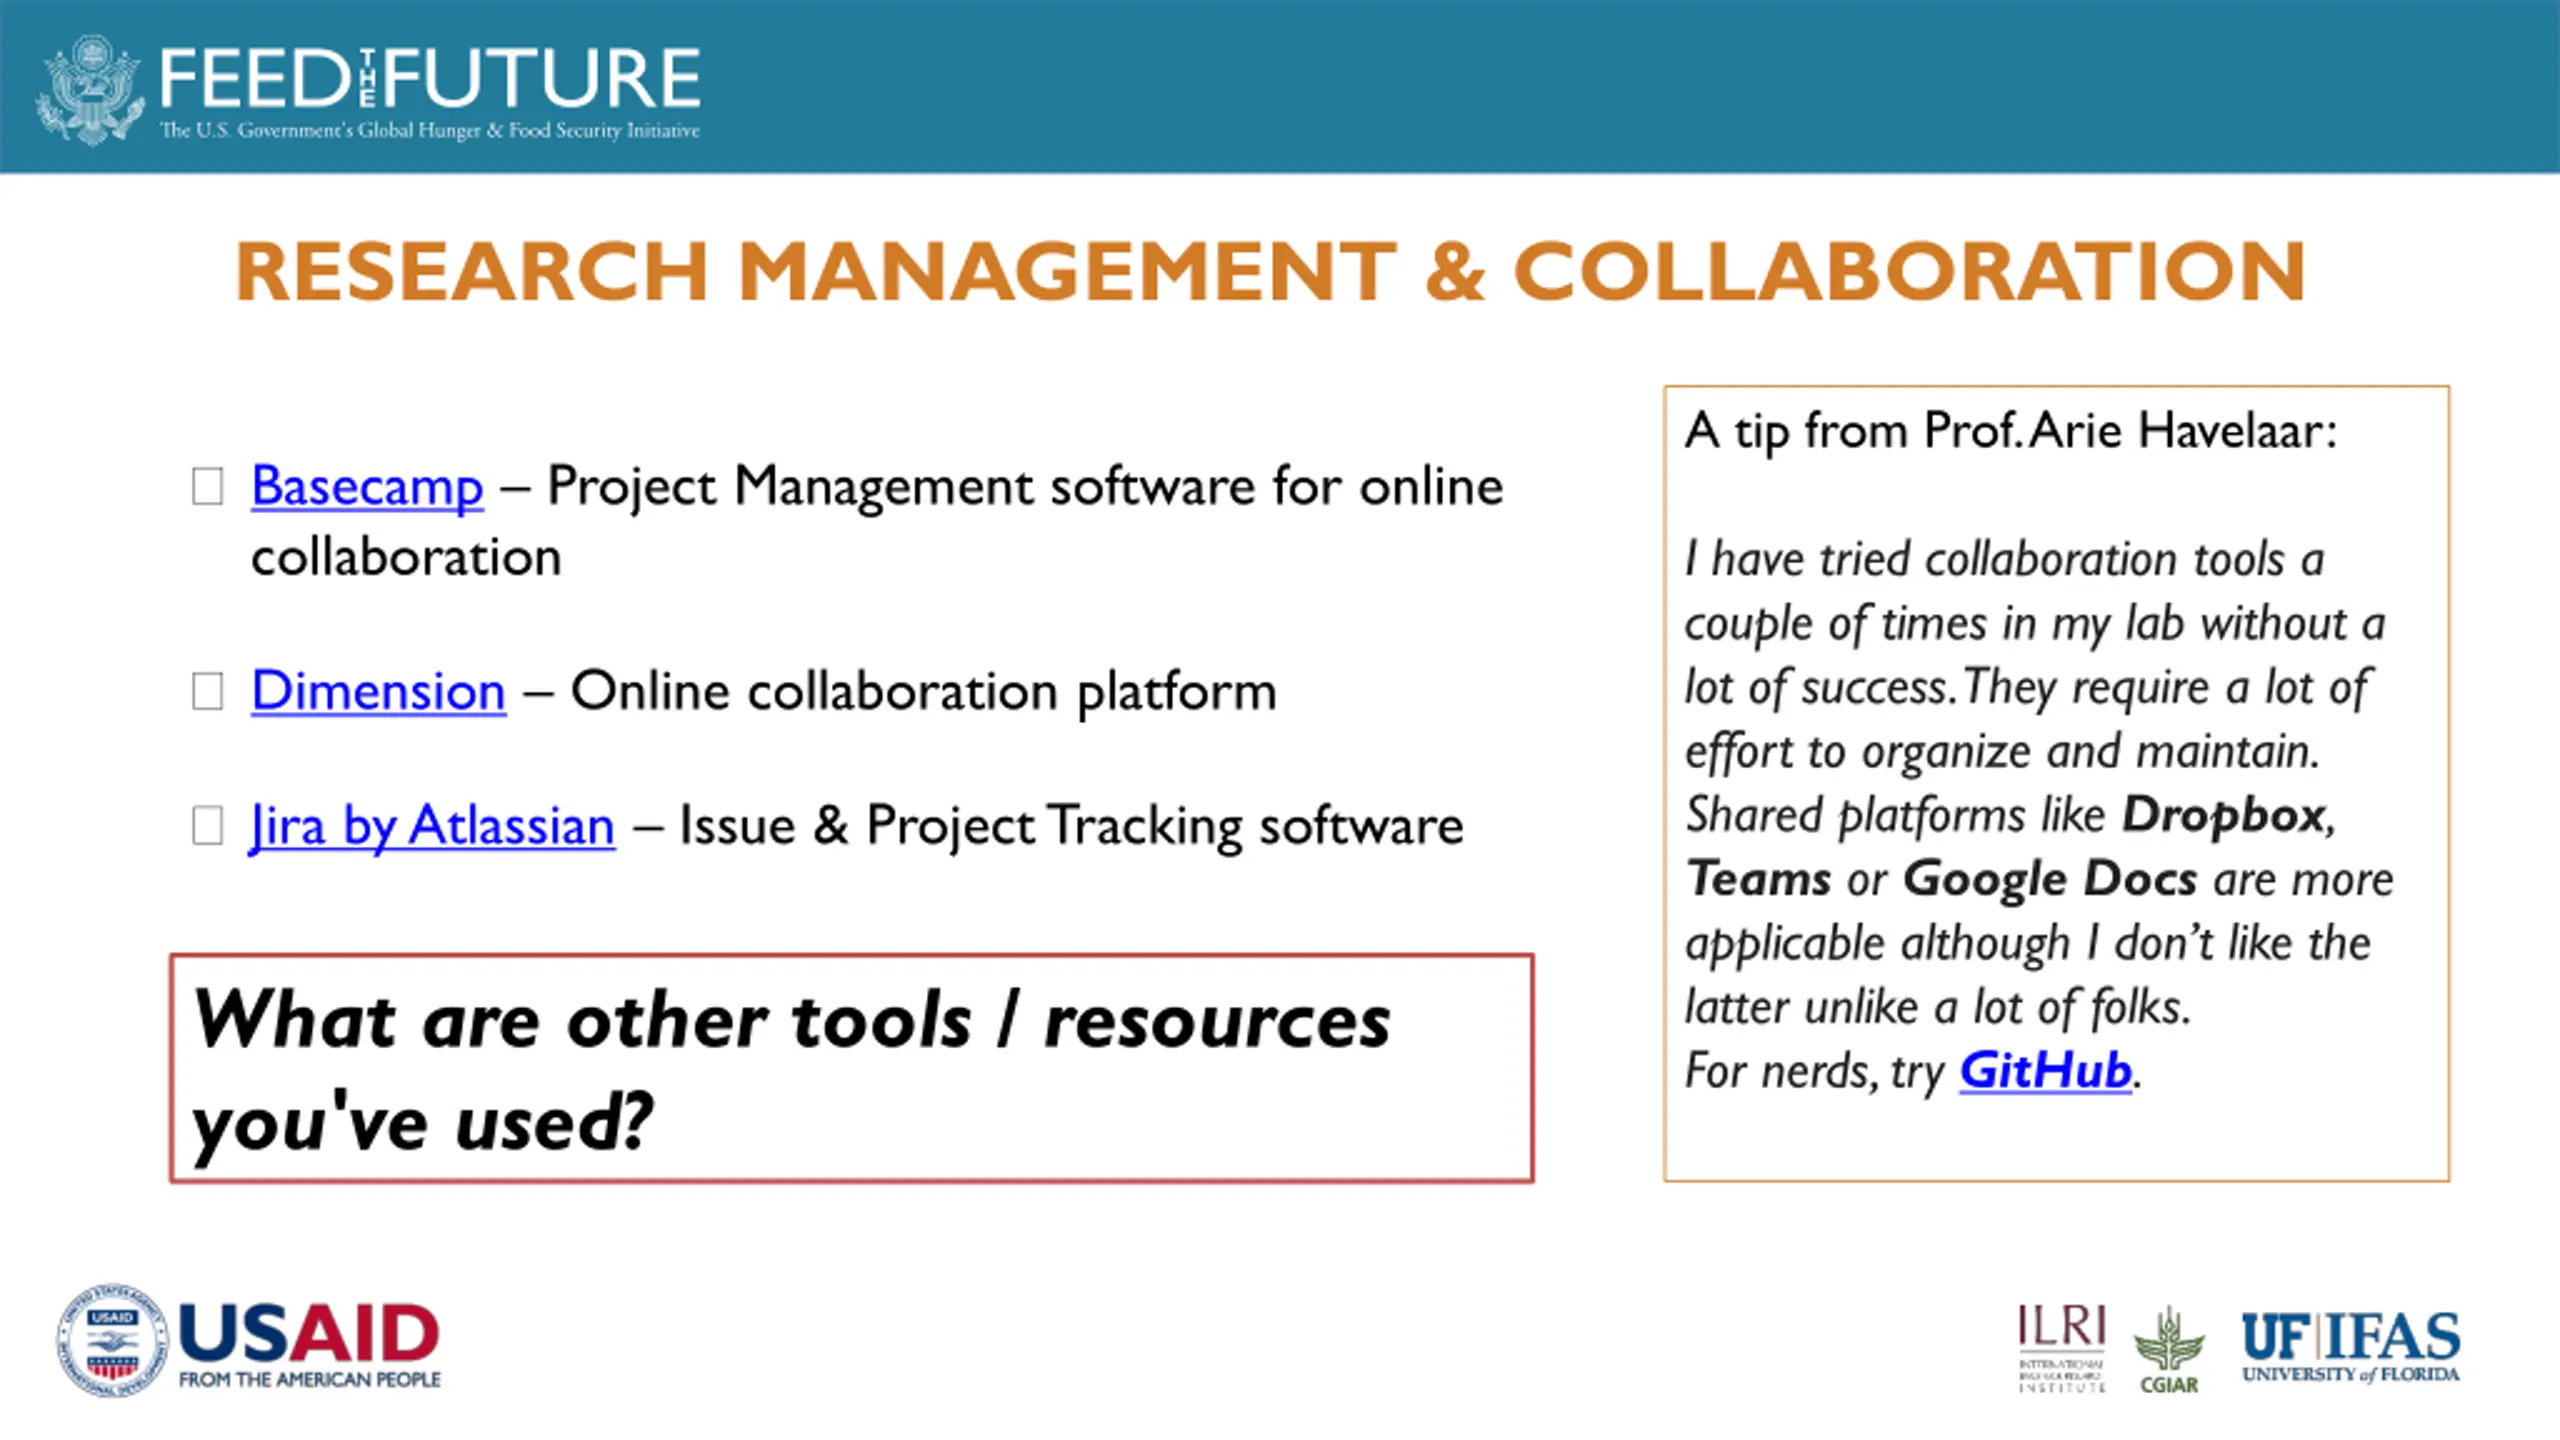Click the USAID wordmark at the bottom
Screen dimensions: 2560x1440
tap(309, 1334)
